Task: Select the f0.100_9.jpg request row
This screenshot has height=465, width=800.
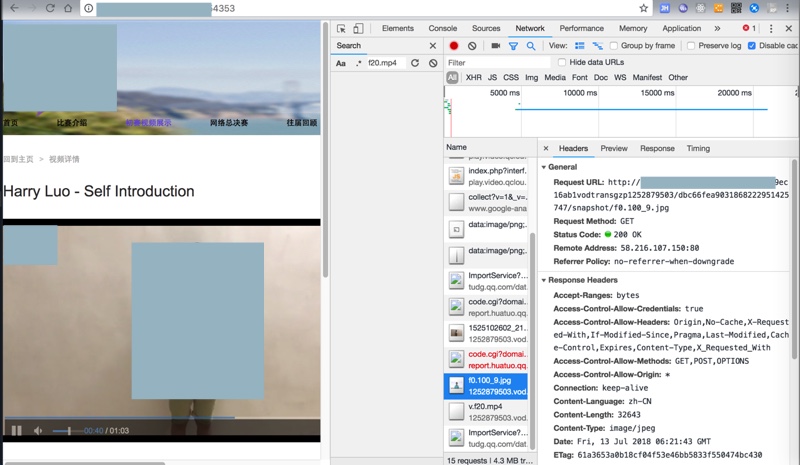Action: point(487,386)
